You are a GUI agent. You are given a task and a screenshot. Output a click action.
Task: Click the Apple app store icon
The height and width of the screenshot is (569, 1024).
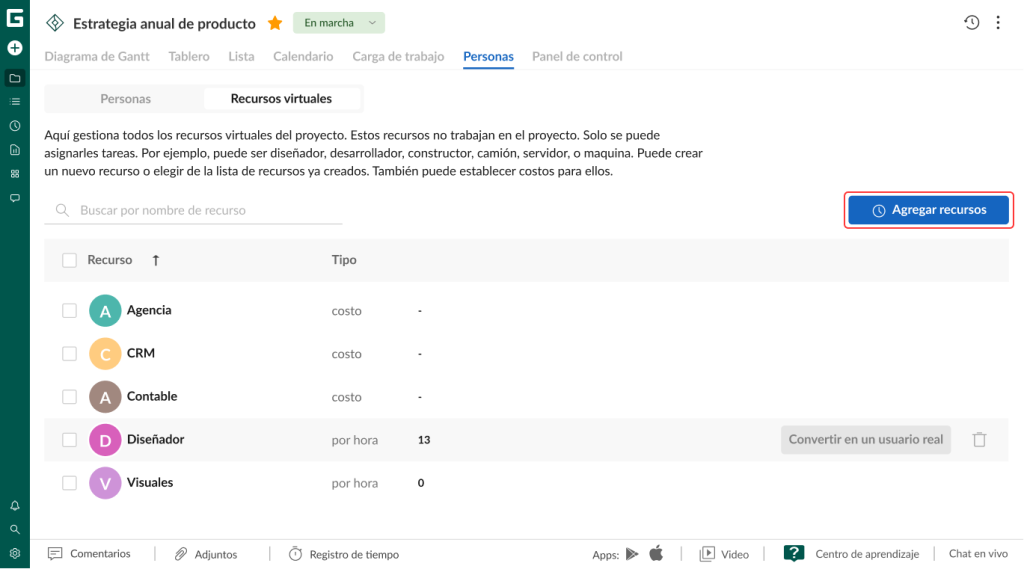656,553
